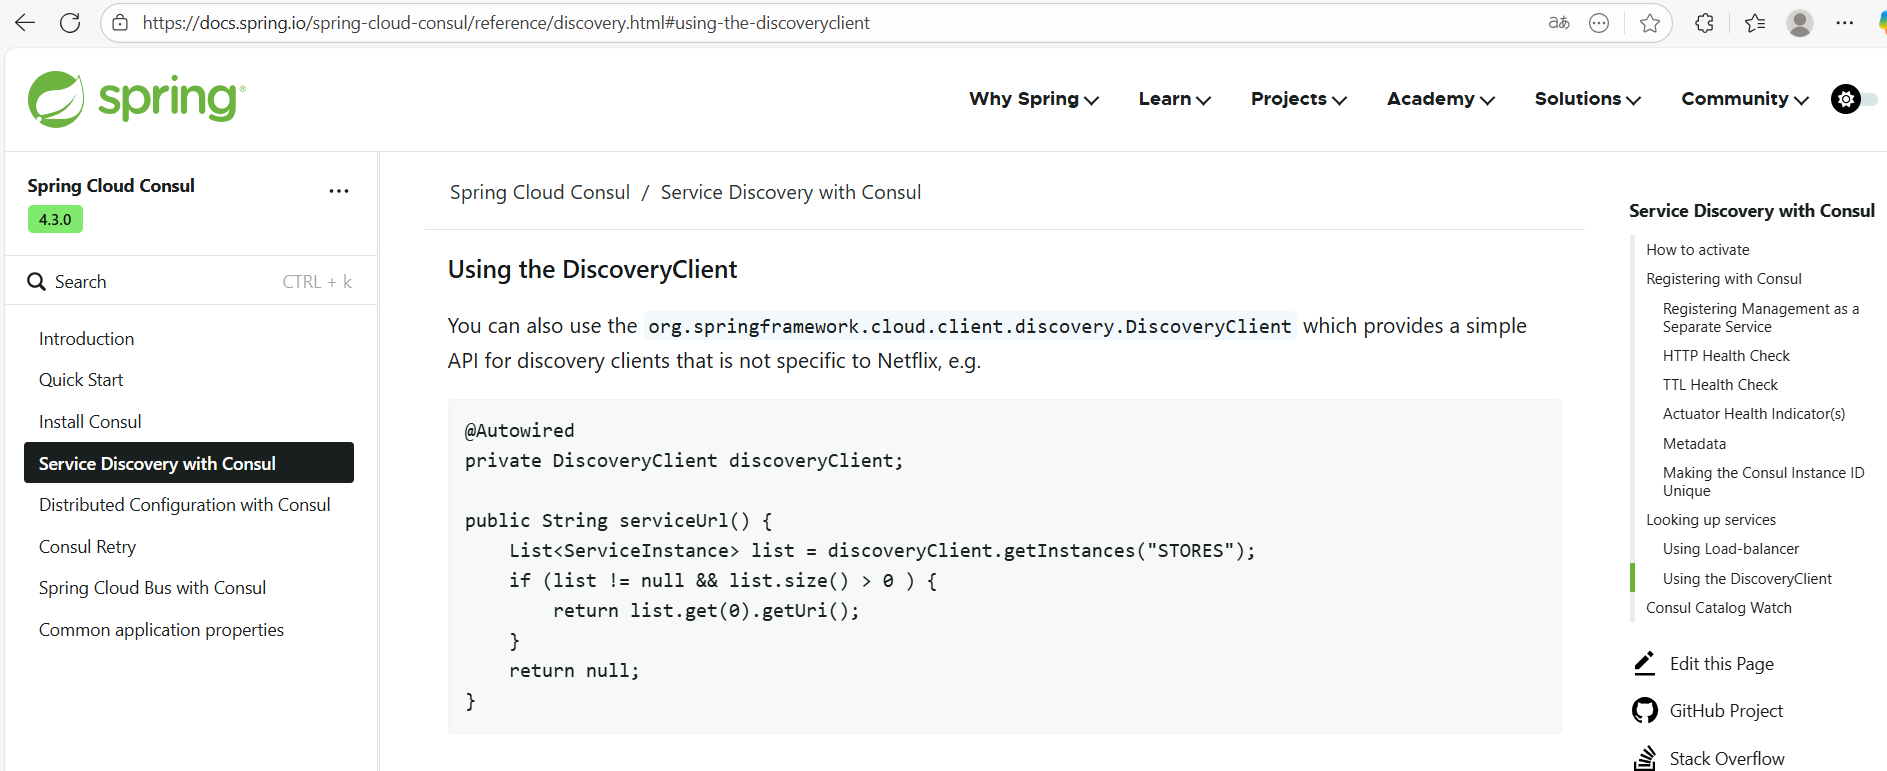The height and width of the screenshot is (771, 1887).
Task: Go to Install Consul page
Action: 90,422
